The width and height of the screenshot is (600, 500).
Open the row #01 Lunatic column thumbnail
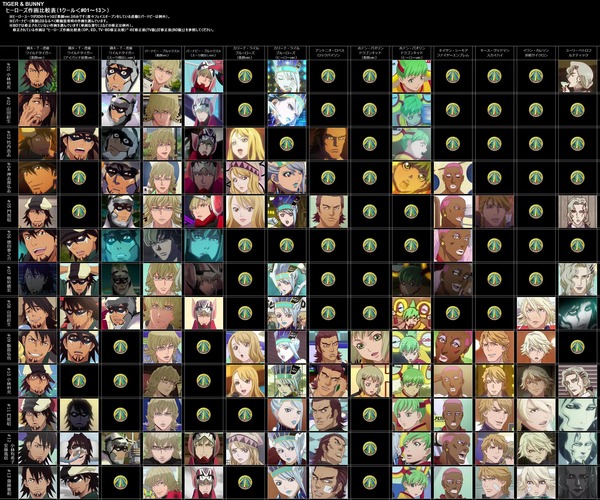tap(577, 76)
